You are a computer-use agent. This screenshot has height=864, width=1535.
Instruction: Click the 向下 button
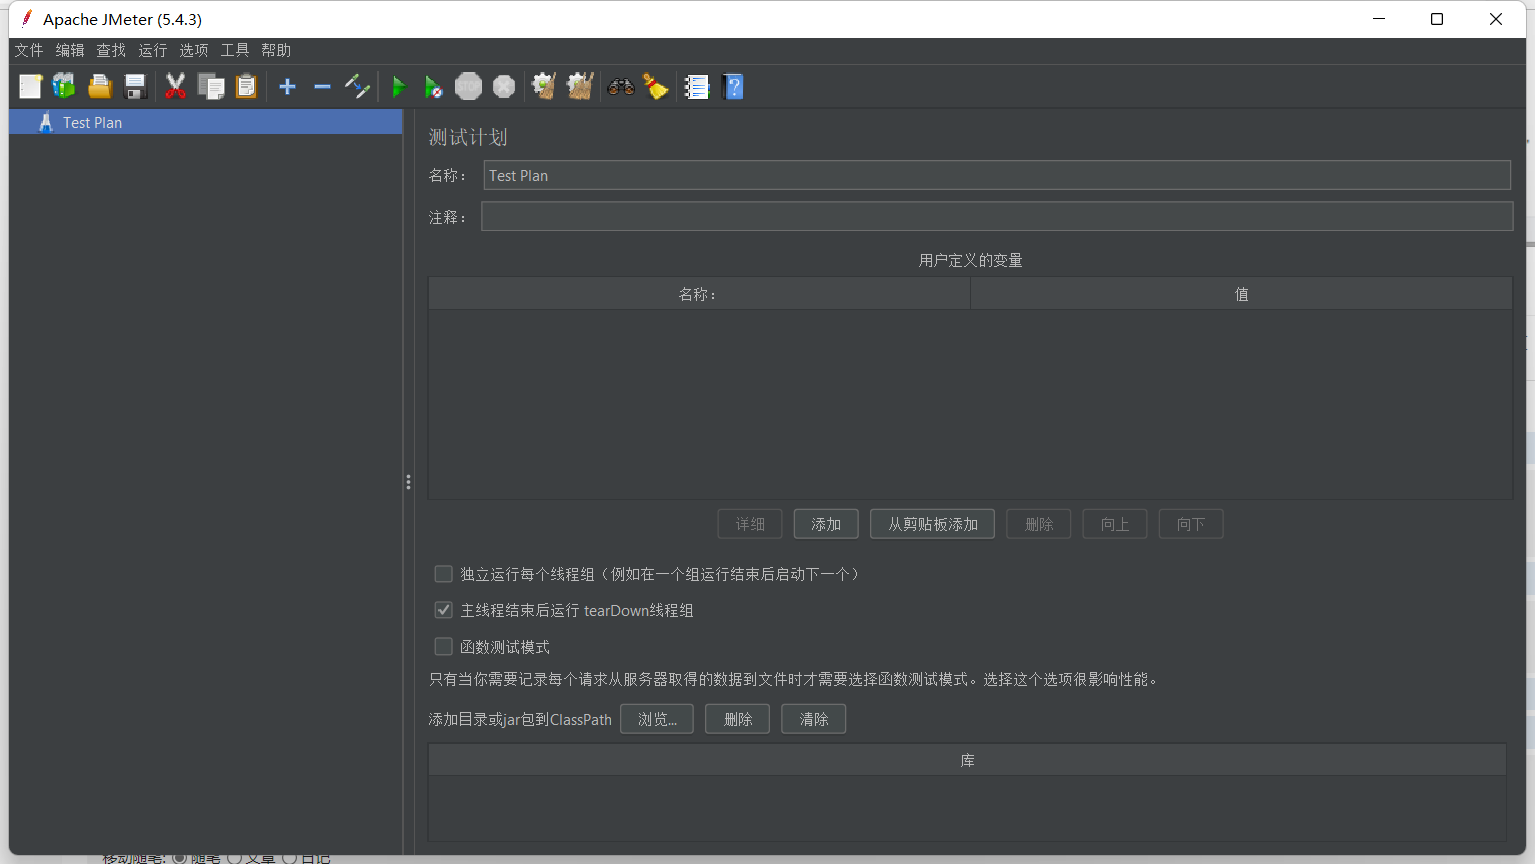pyautogui.click(x=1191, y=524)
